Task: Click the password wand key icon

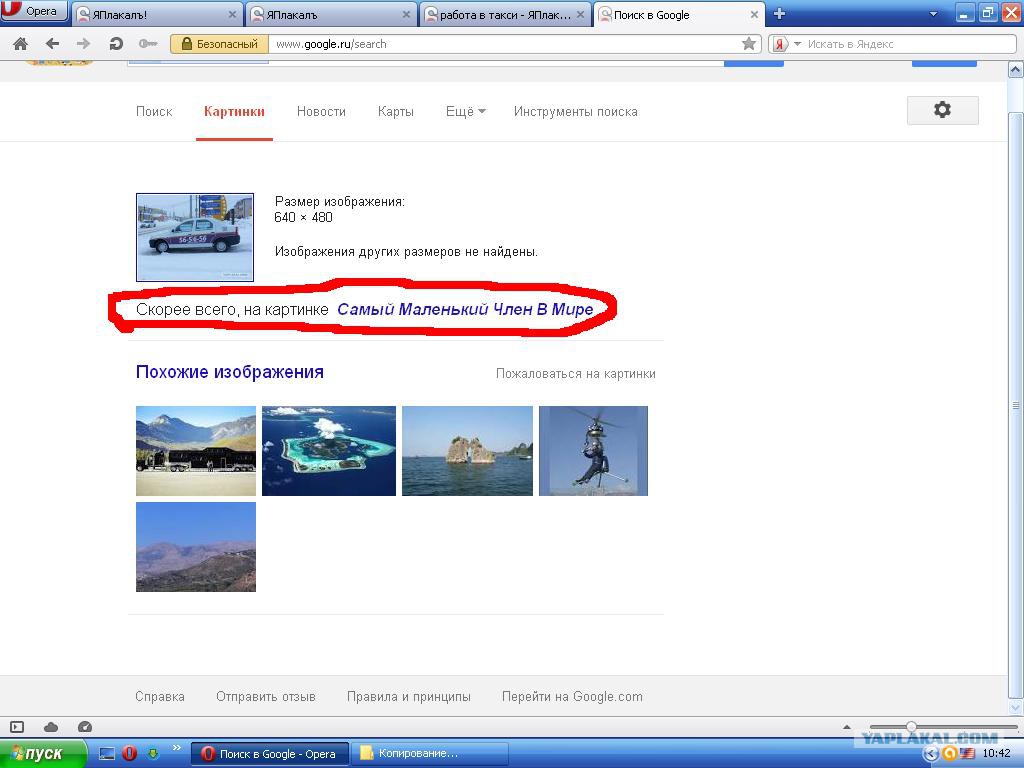Action: click(x=148, y=44)
